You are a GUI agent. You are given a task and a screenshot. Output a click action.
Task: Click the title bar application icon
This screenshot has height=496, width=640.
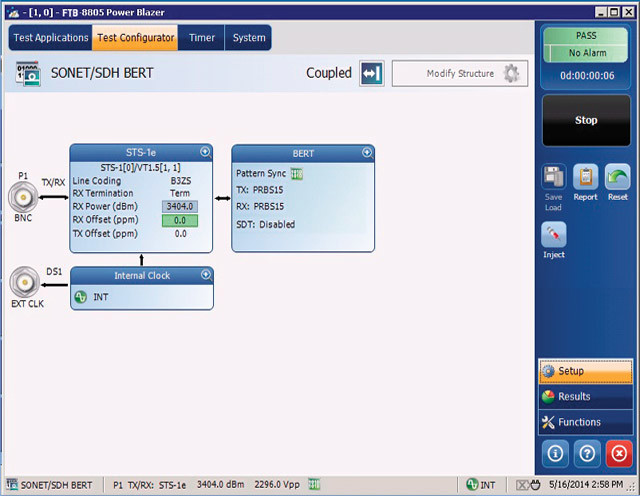click(x=13, y=13)
